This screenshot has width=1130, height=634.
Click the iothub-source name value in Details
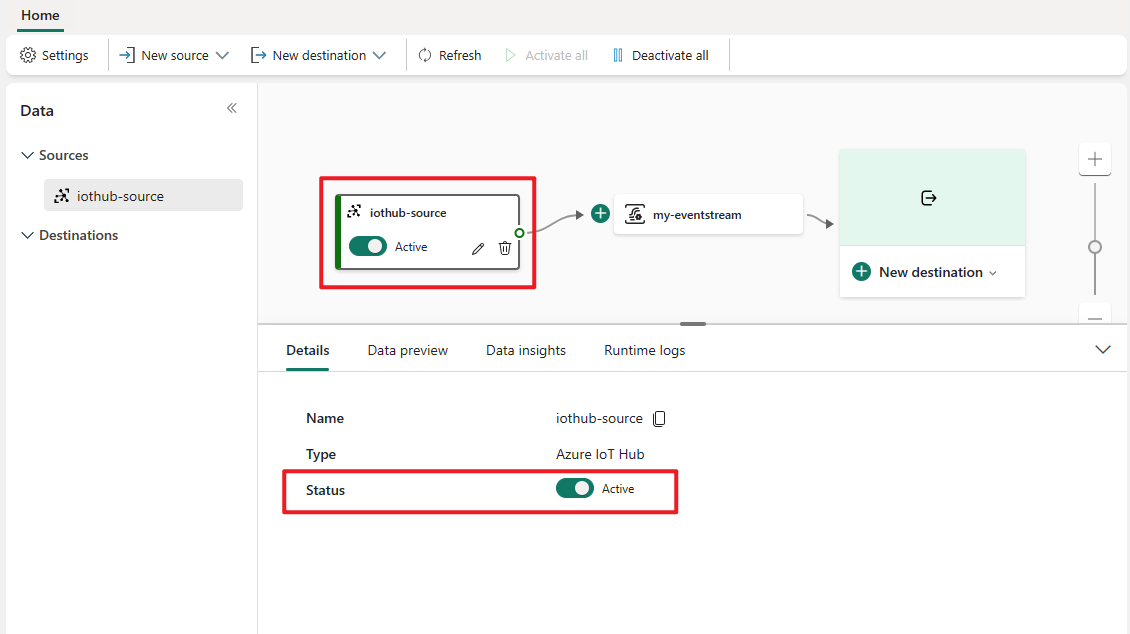[x=599, y=419]
